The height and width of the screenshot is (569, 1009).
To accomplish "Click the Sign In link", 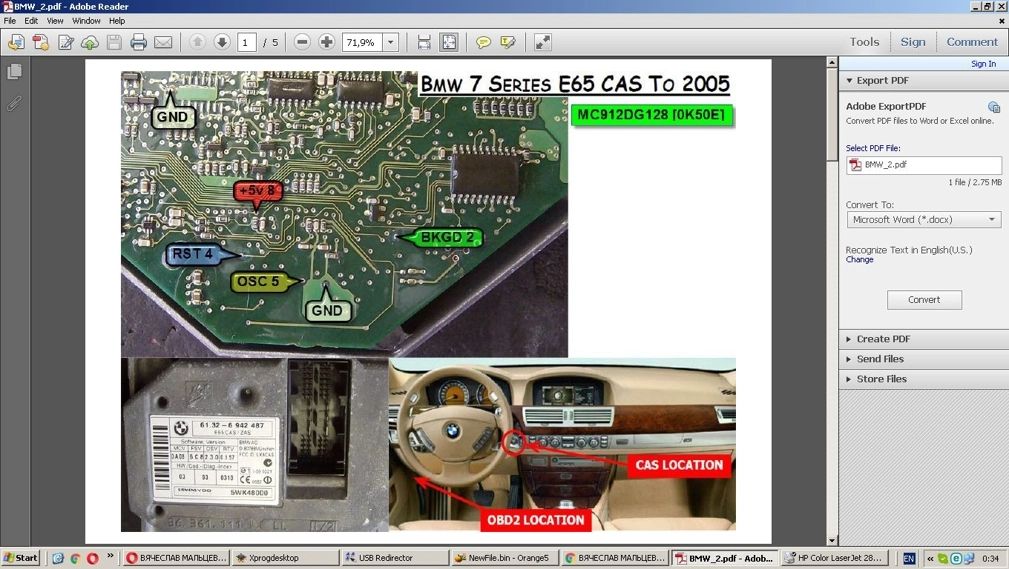I will point(983,64).
